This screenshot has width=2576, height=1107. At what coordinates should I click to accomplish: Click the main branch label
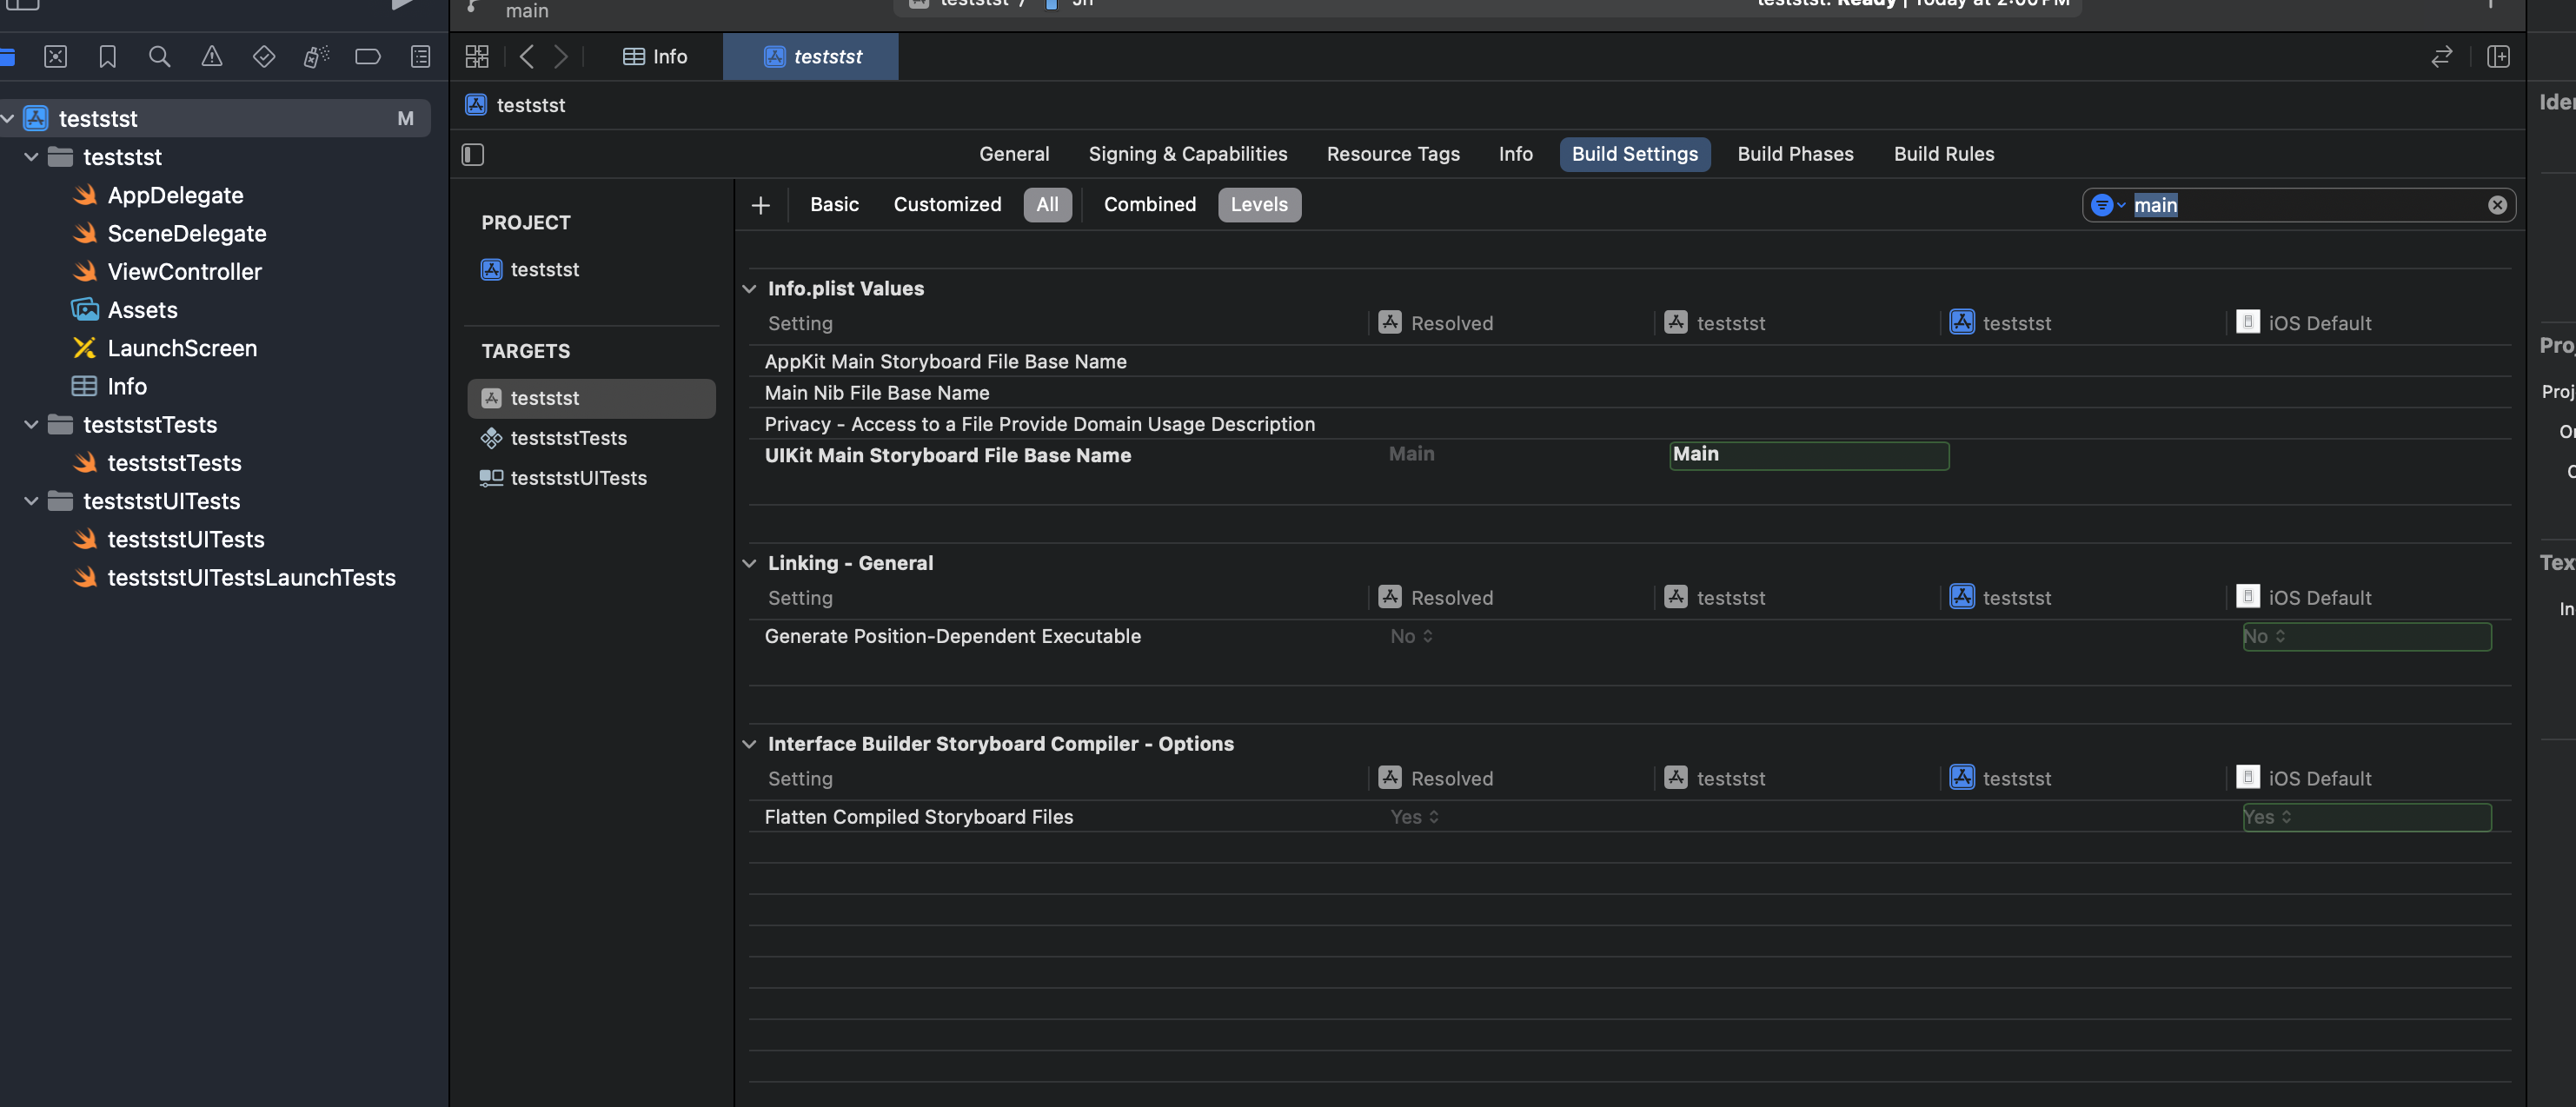526,11
